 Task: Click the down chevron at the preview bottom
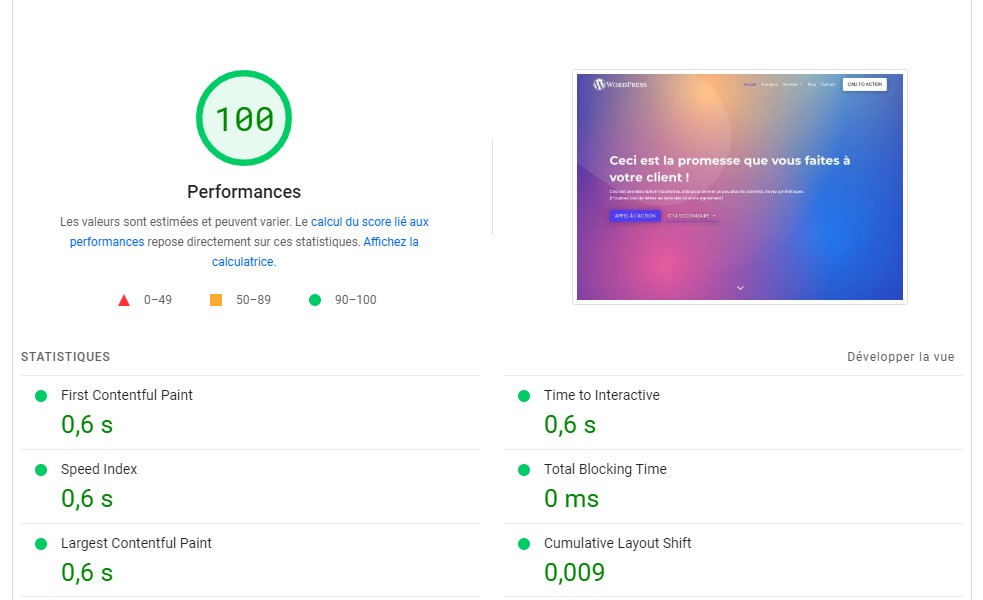[739, 287]
